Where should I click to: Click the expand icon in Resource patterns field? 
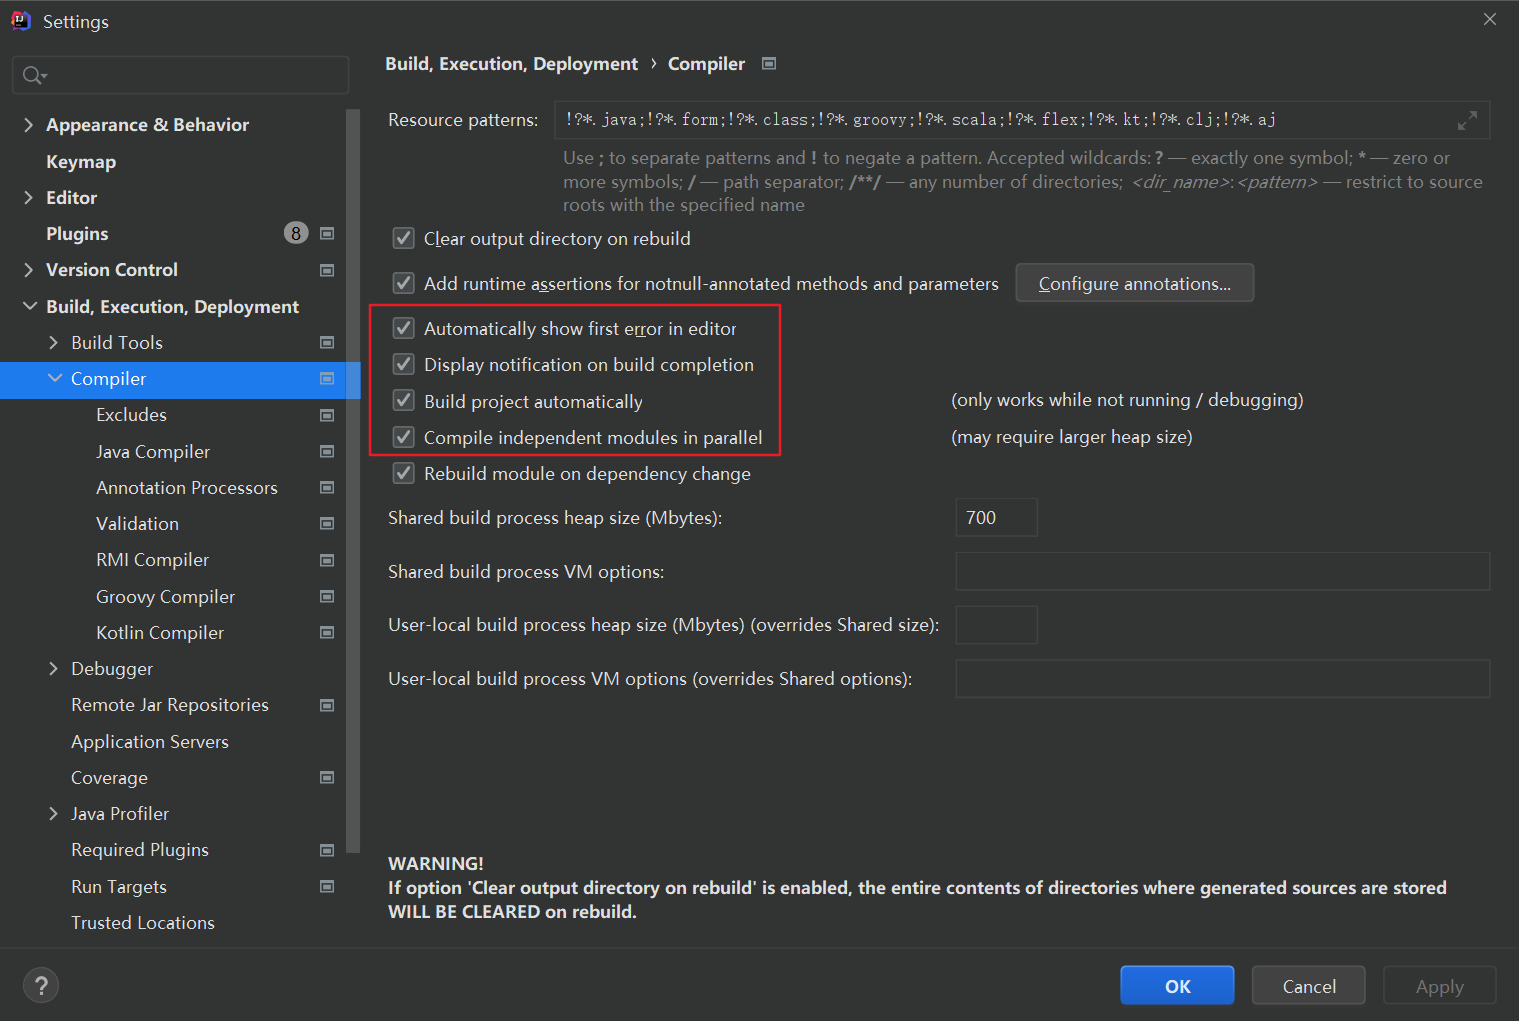click(1467, 120)
